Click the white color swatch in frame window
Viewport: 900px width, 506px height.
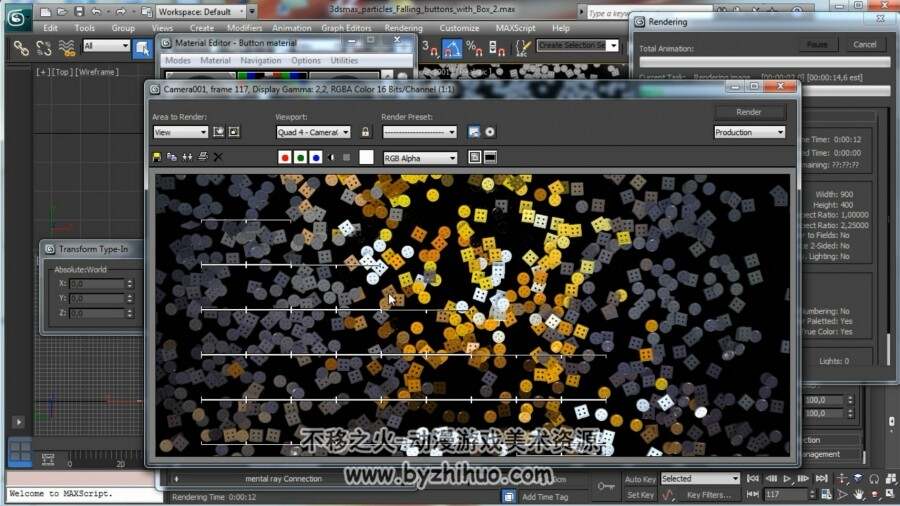[366, 157]
